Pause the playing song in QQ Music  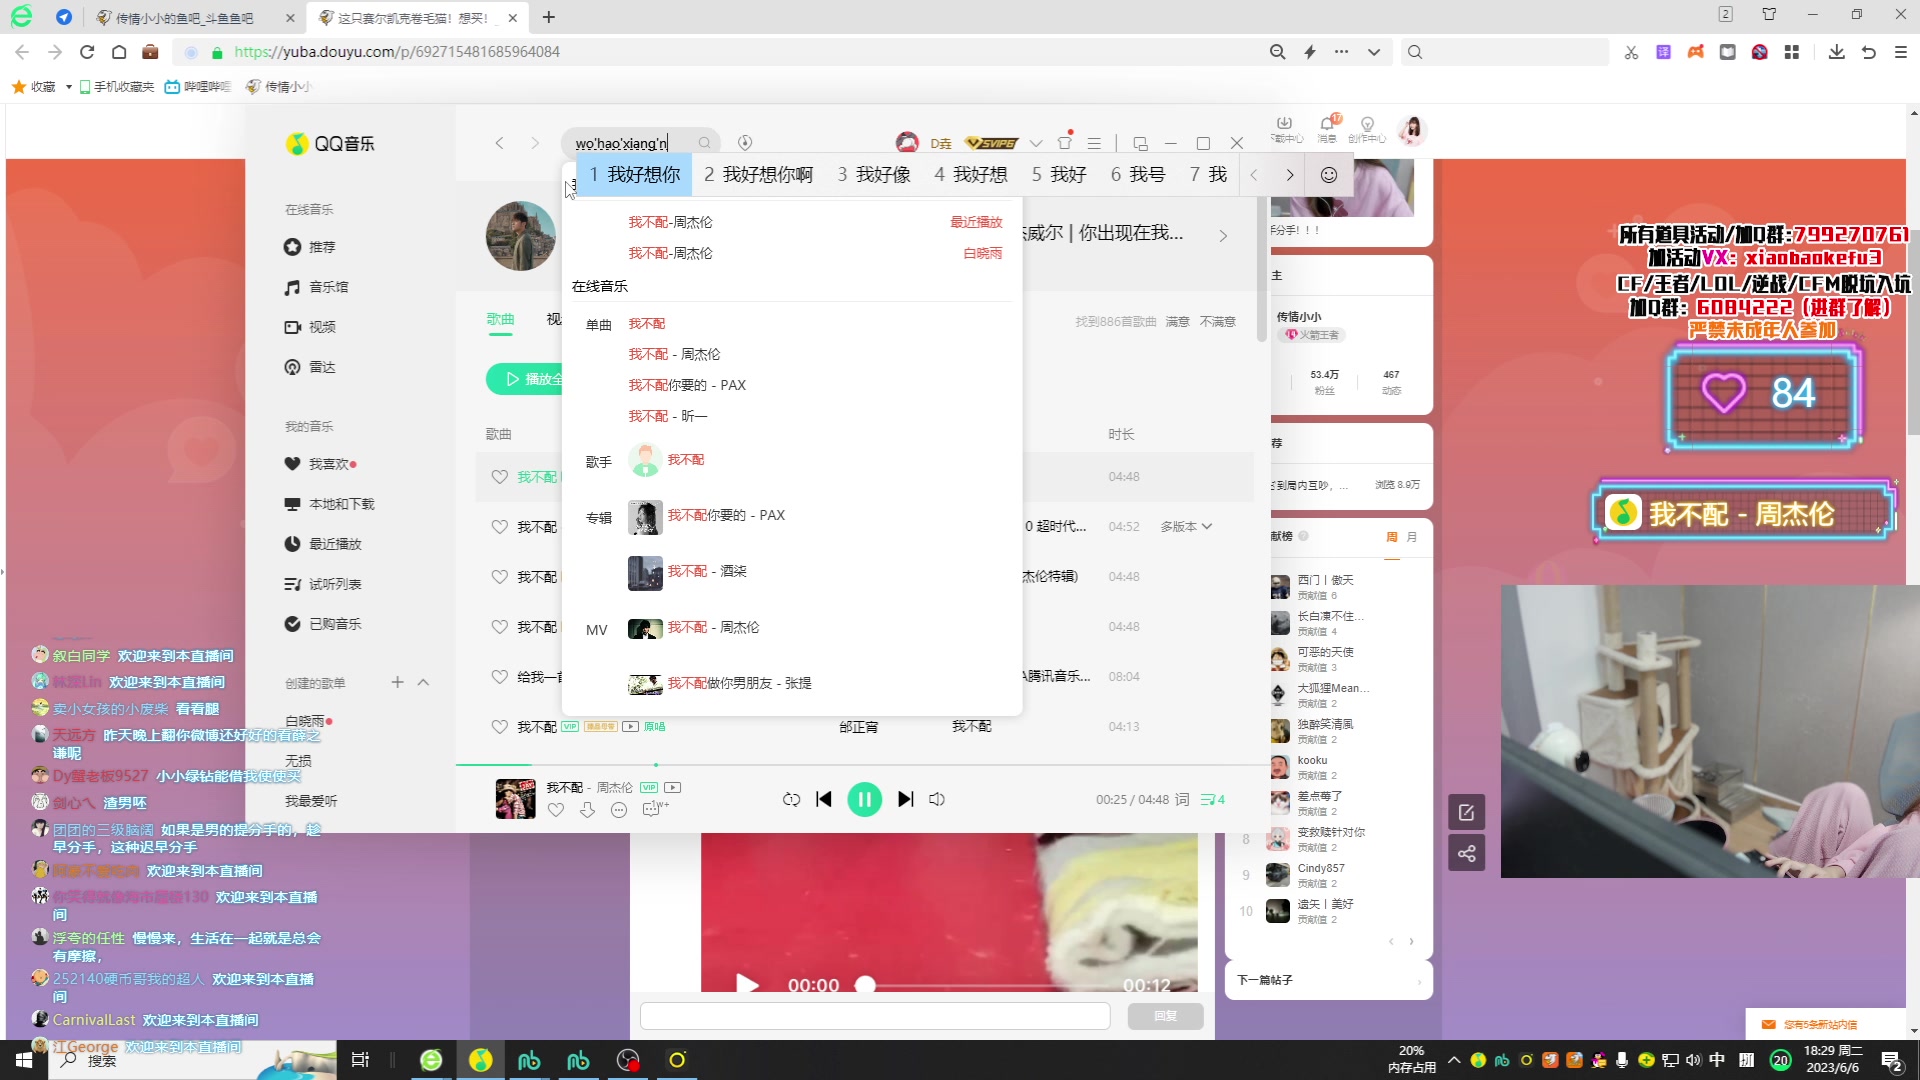(x=864, y=799)
